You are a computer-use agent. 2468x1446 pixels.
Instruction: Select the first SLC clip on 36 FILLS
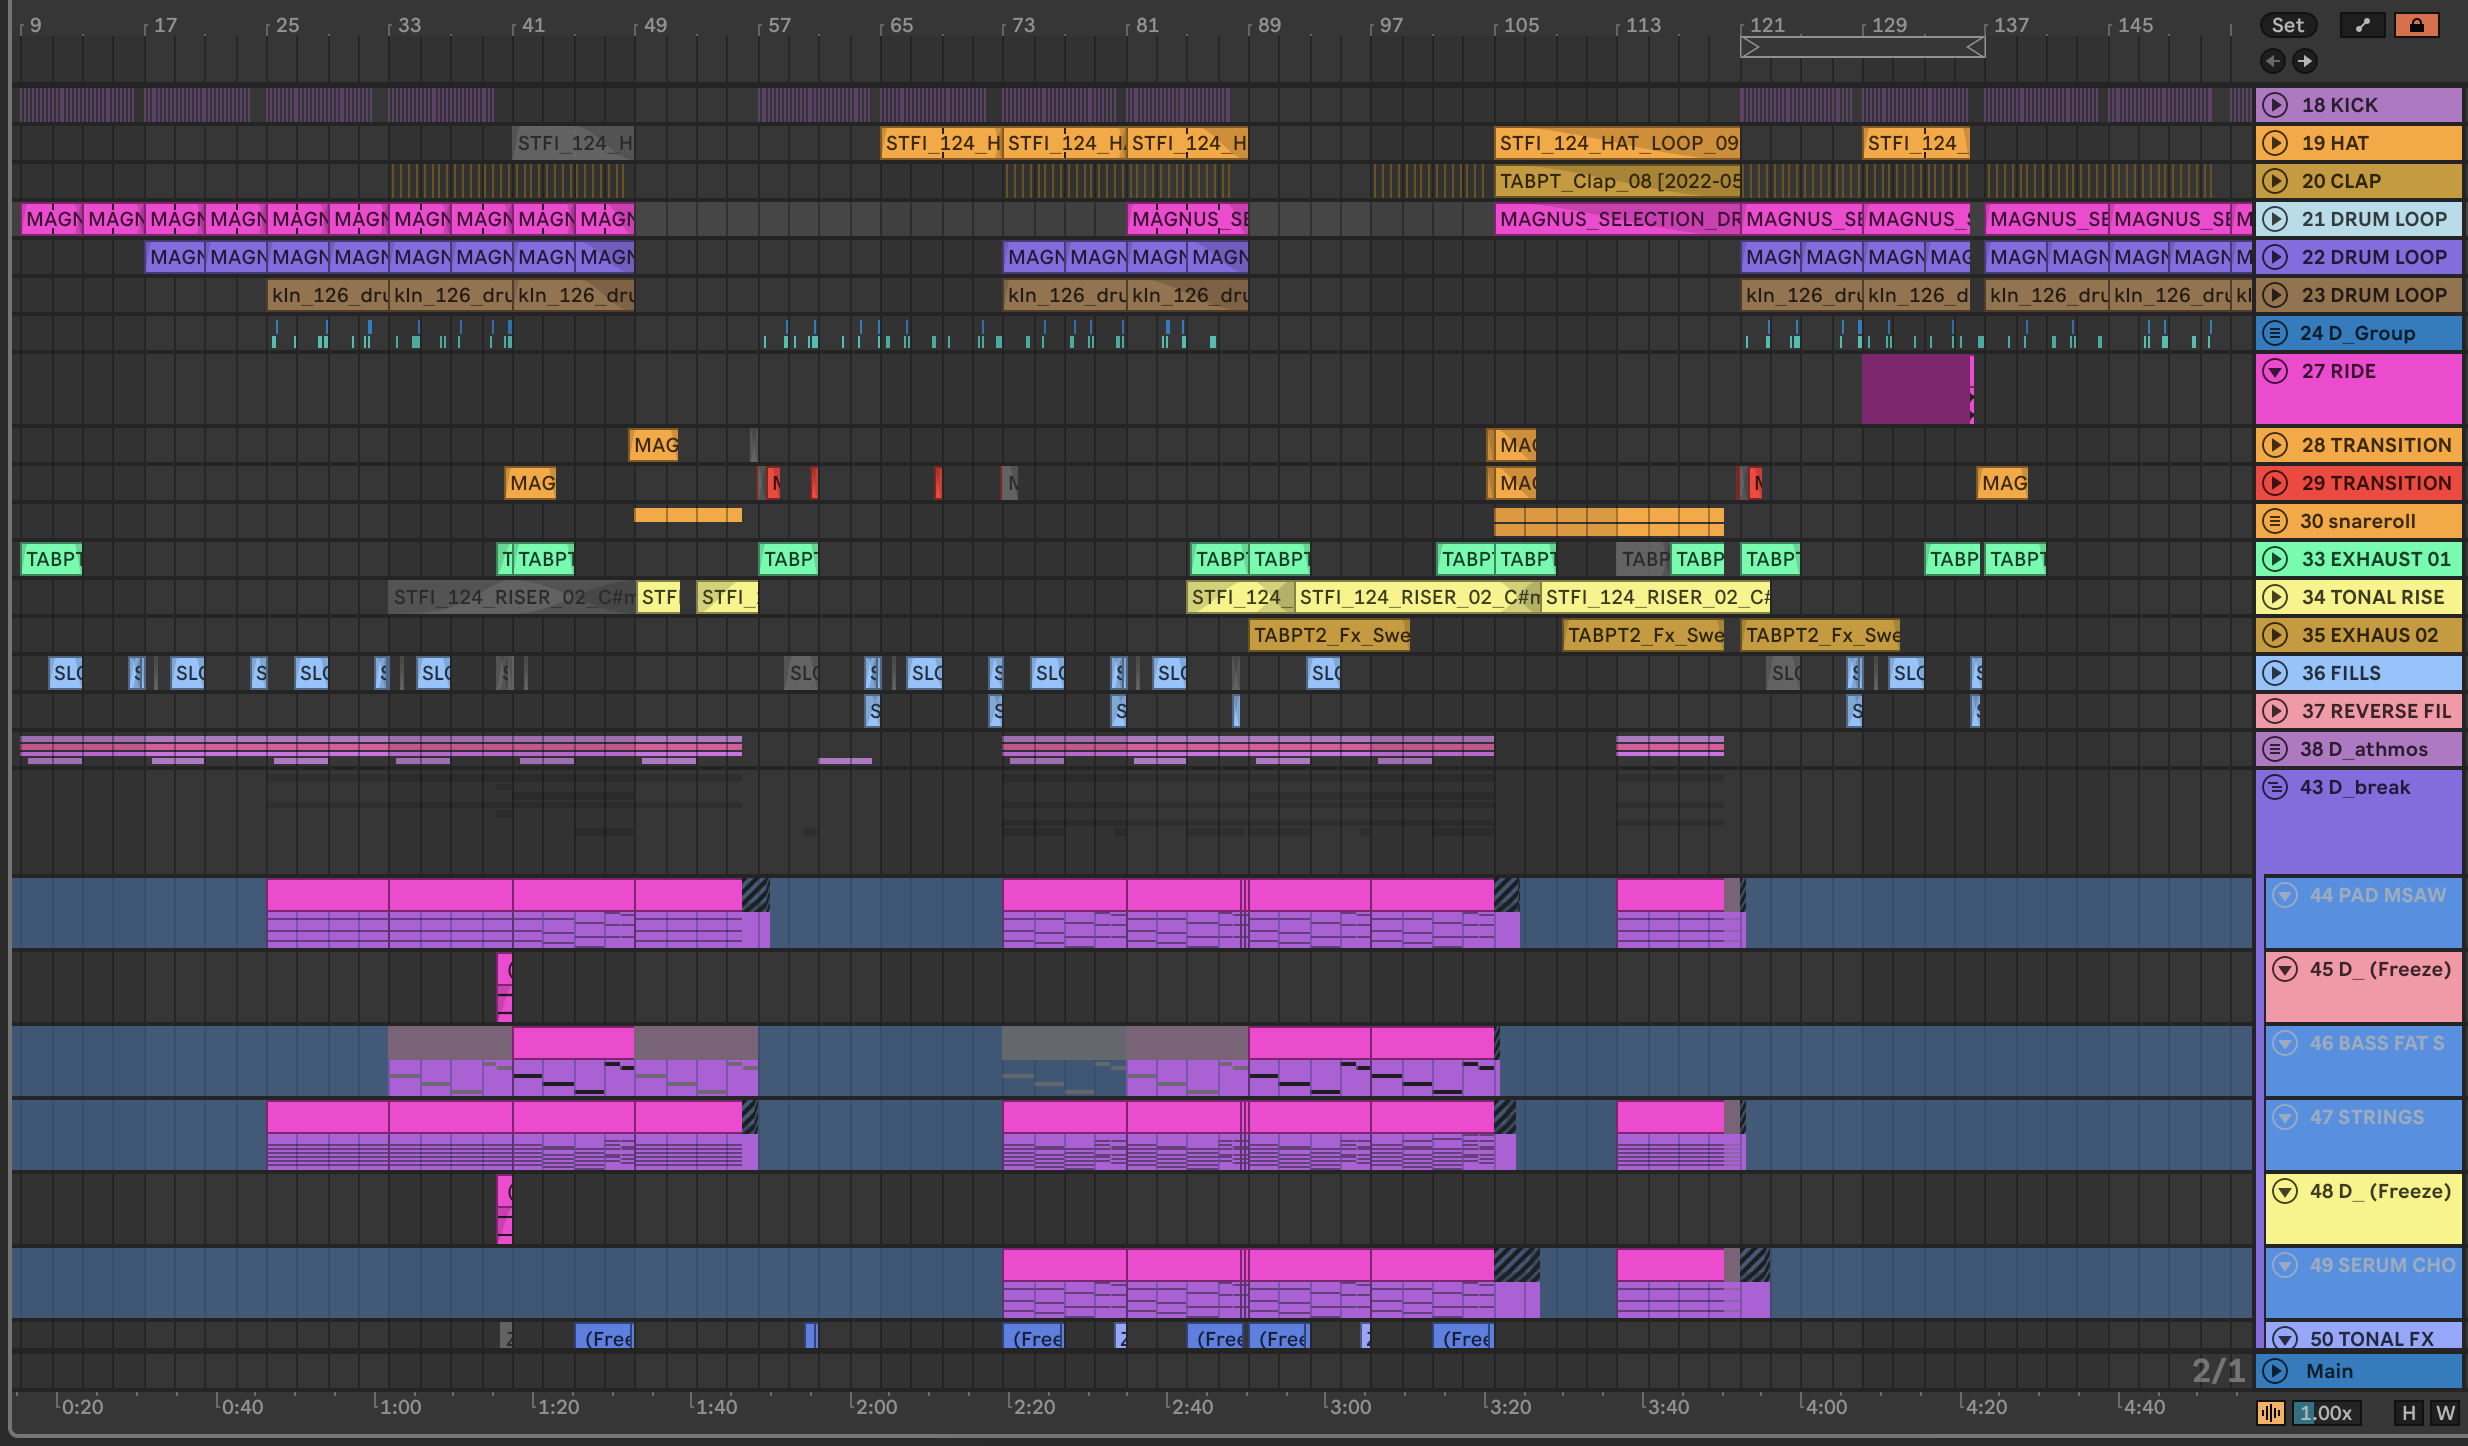(65, 673)
